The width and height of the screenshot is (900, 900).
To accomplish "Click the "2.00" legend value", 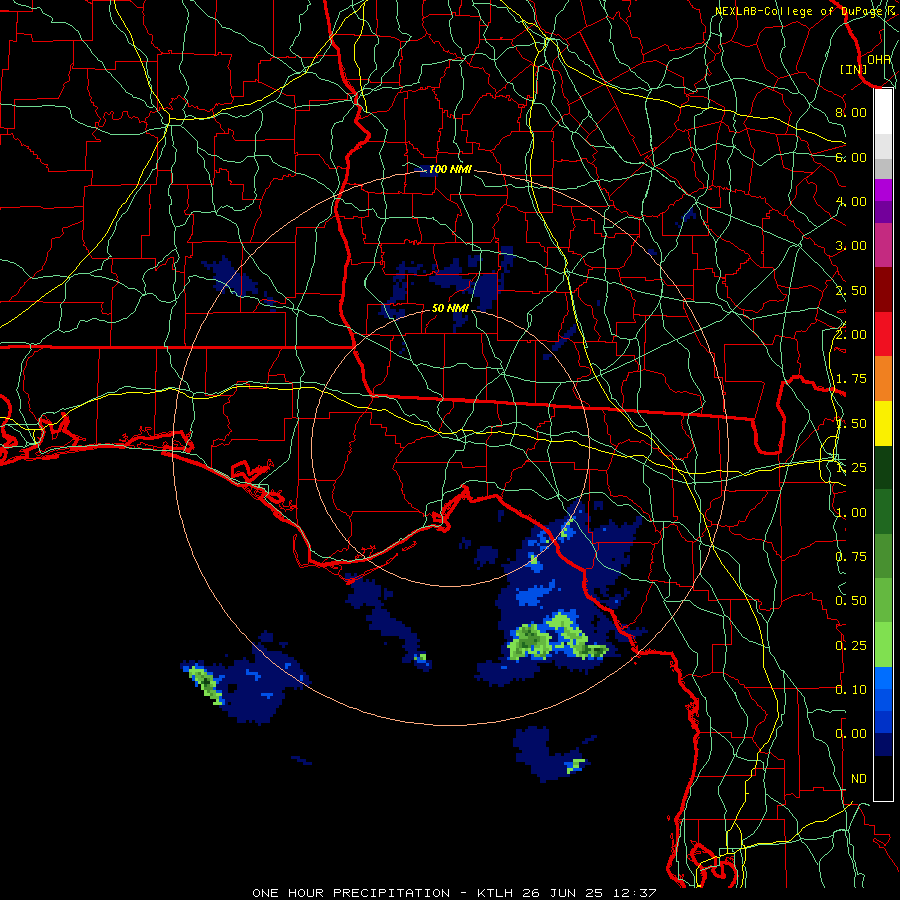I will pyautogui.click(x=851, y=335).
